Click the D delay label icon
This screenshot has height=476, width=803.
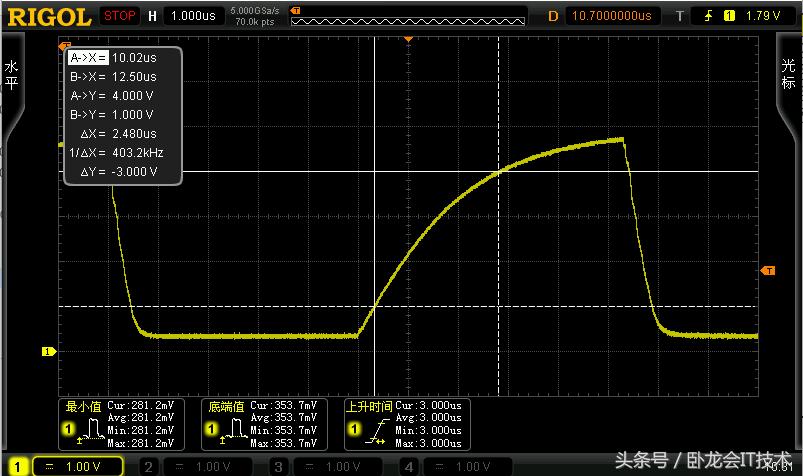click(x=553, y=16)
